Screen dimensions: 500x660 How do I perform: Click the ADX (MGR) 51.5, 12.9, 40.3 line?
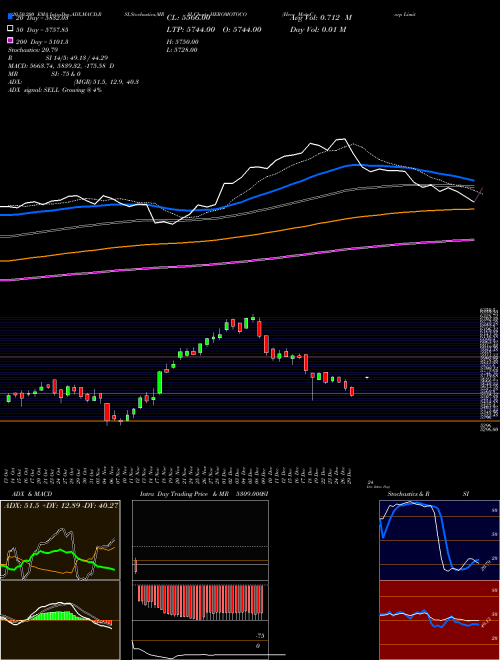pos(73,82)
